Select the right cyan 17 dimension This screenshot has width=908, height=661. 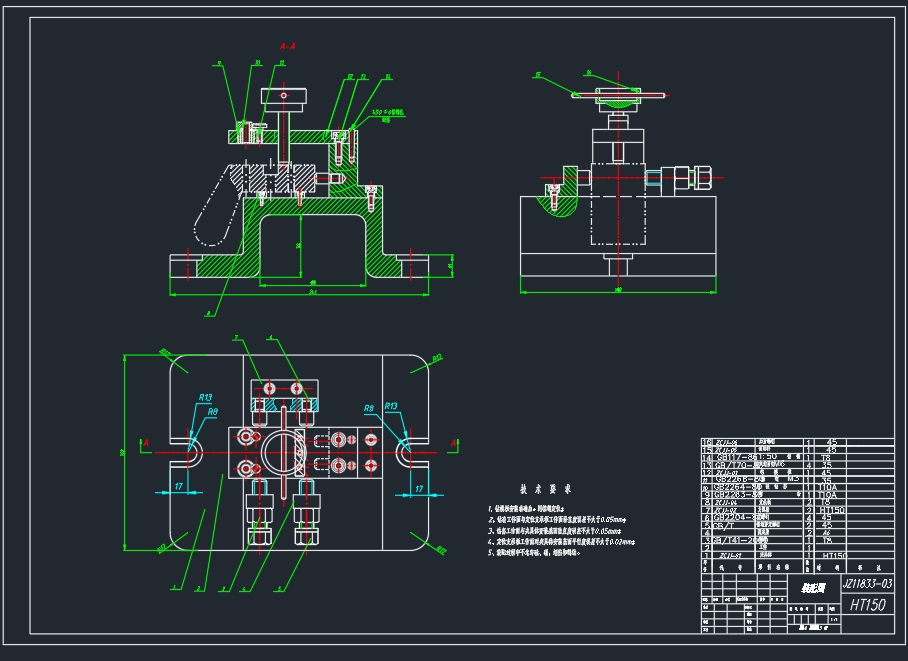pyautogui.click(x=418, y=488)
